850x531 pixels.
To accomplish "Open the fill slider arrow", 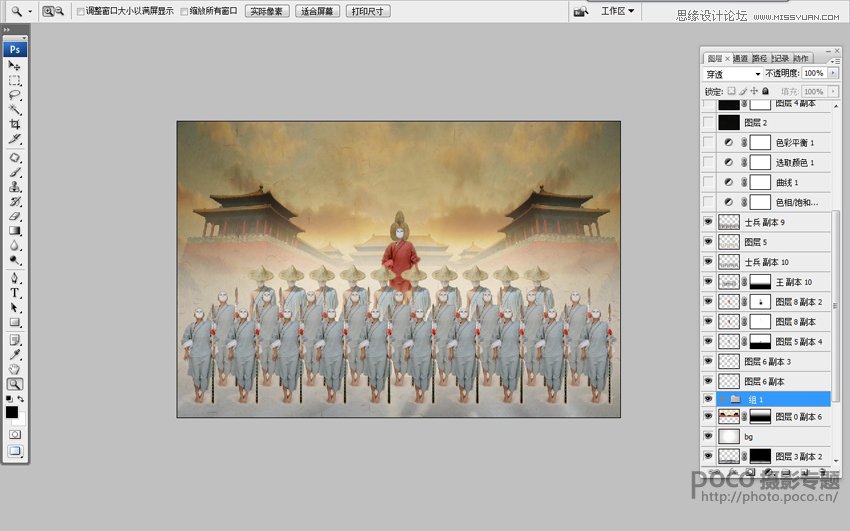I will pos(833,92).
